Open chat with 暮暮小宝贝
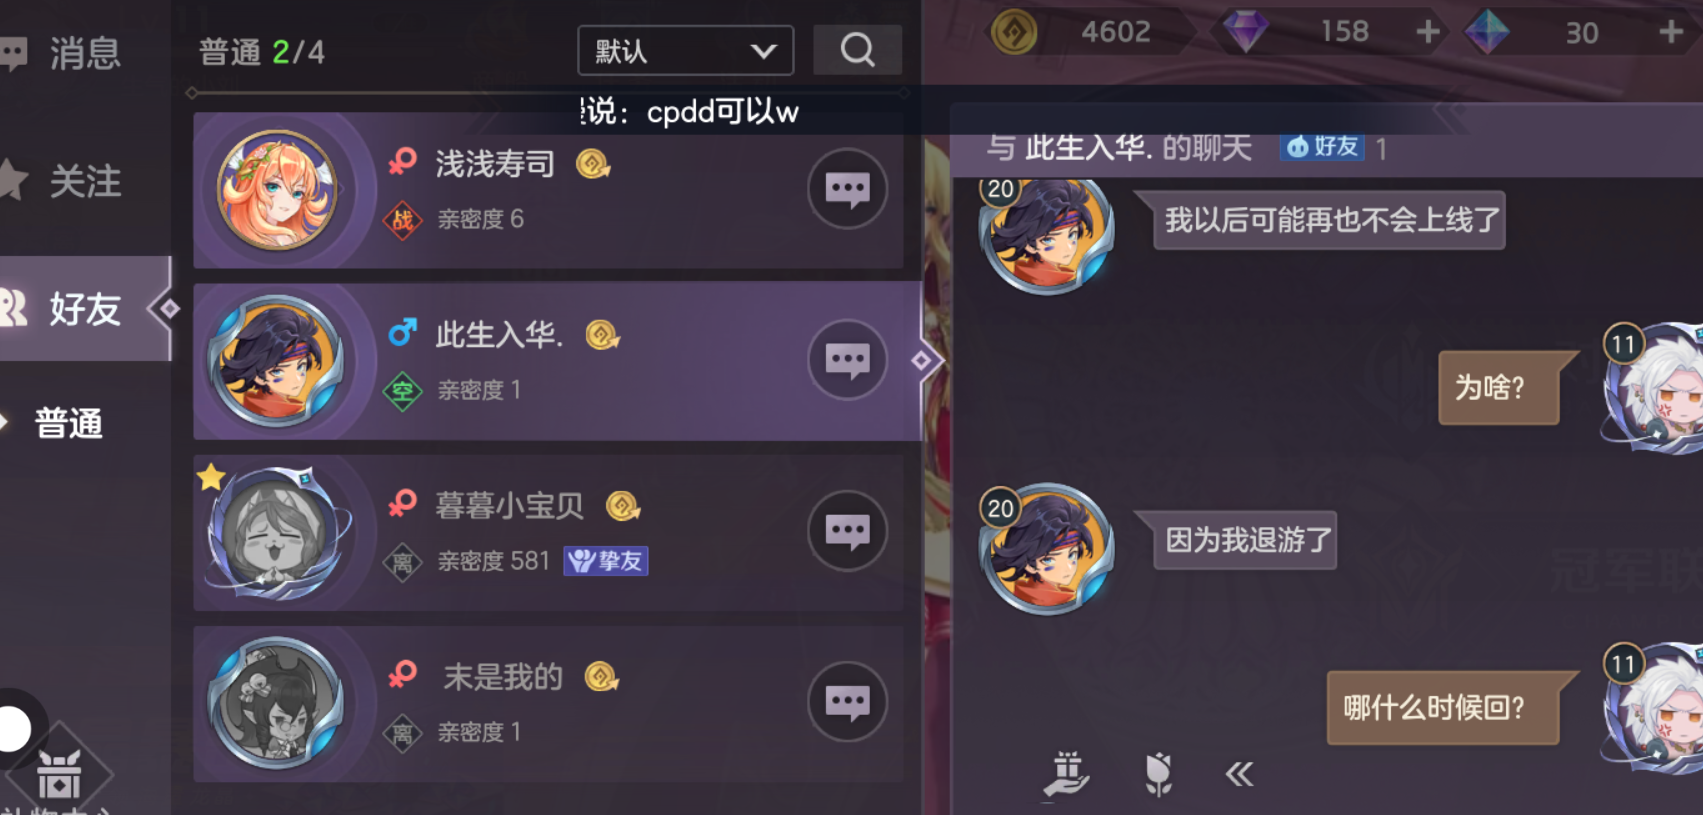 [847, 531]
